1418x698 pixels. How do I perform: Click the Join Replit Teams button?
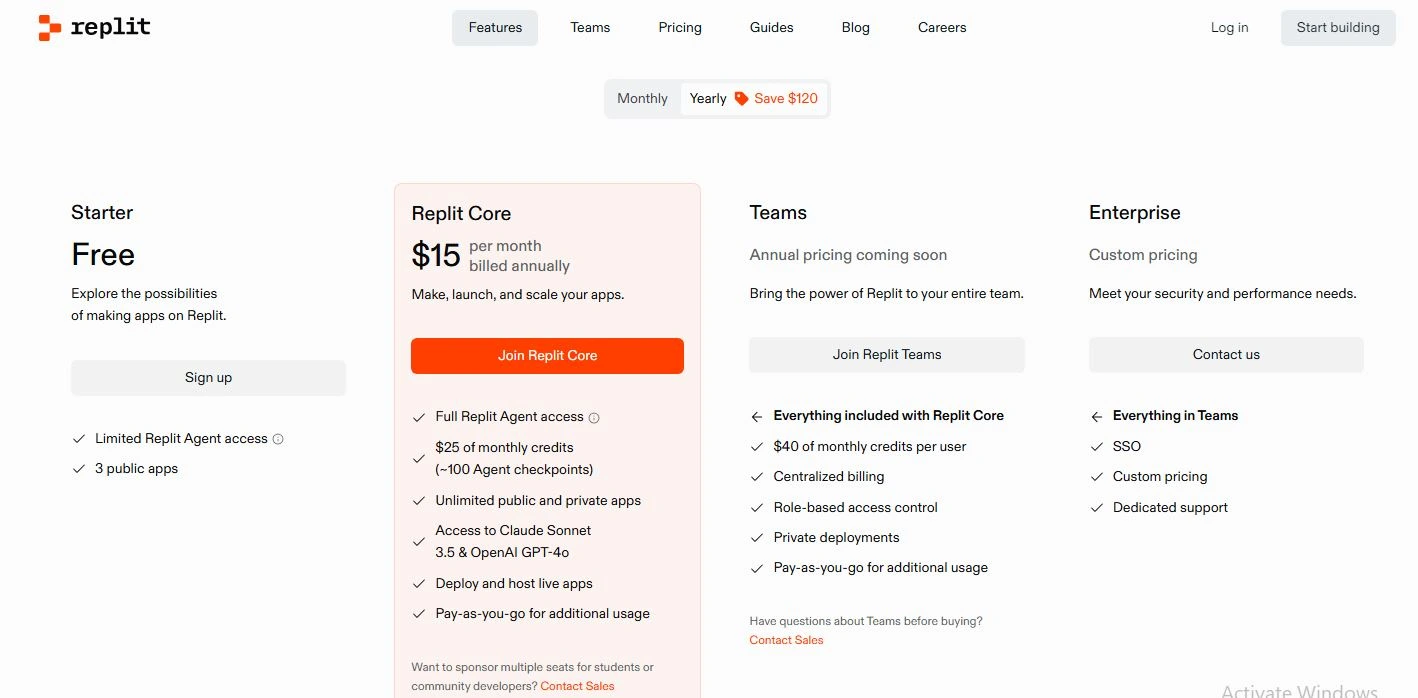pos(887,355)
